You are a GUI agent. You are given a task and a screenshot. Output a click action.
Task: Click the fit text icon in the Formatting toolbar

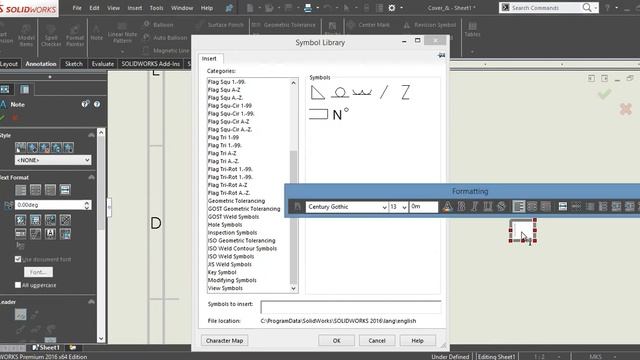click(562, 207)
